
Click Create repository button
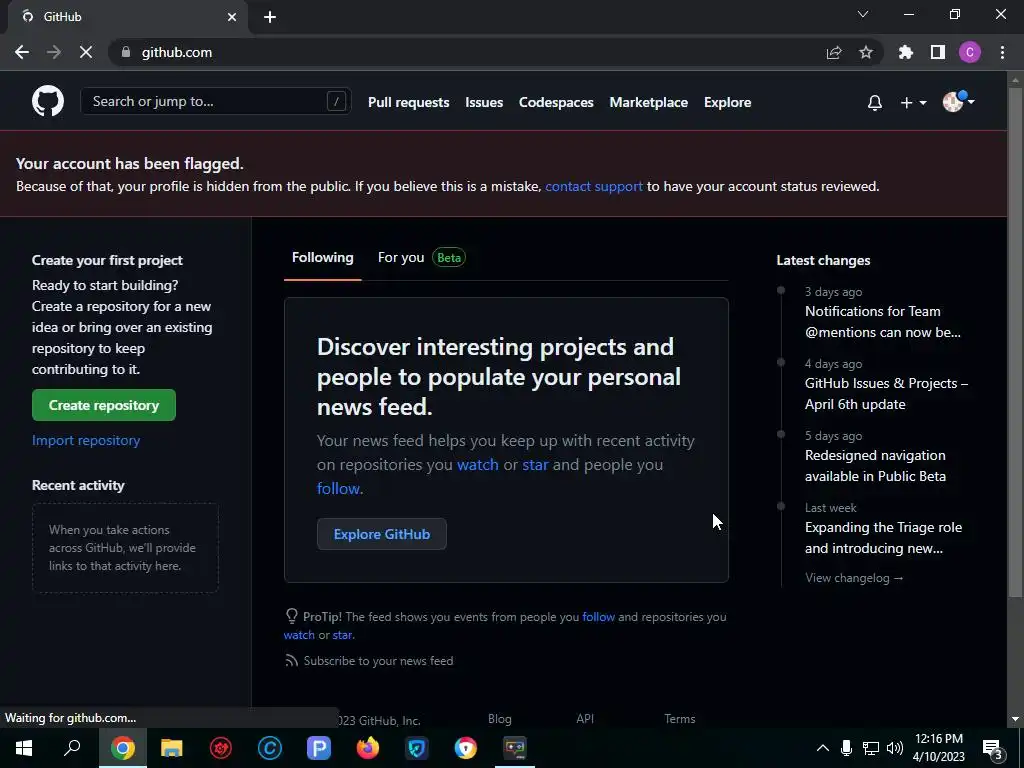[104, 405]
